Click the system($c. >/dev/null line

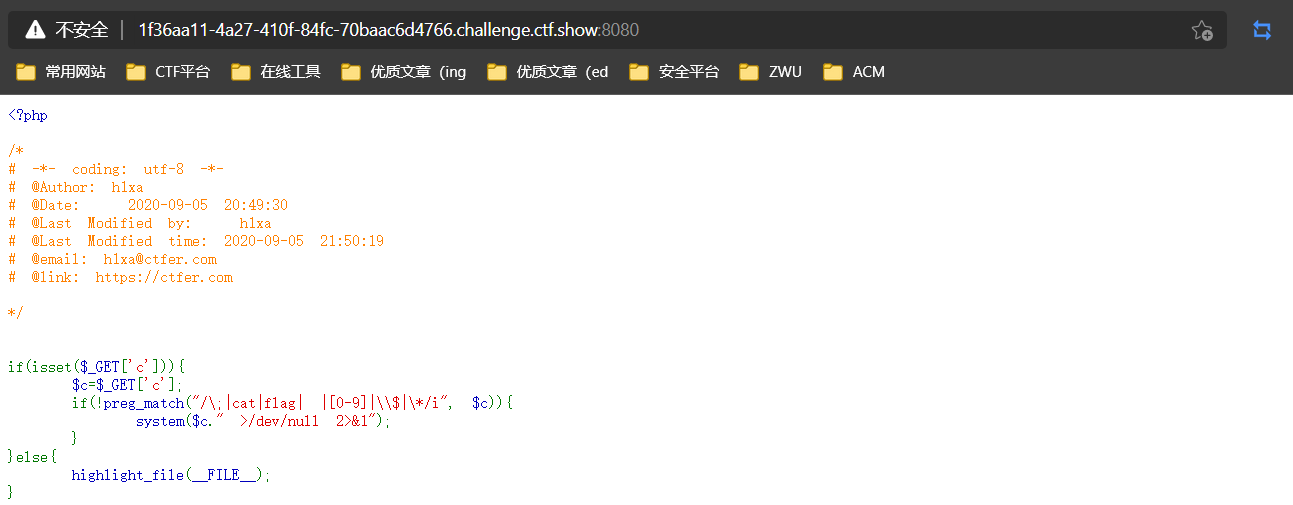pos(263,421)
